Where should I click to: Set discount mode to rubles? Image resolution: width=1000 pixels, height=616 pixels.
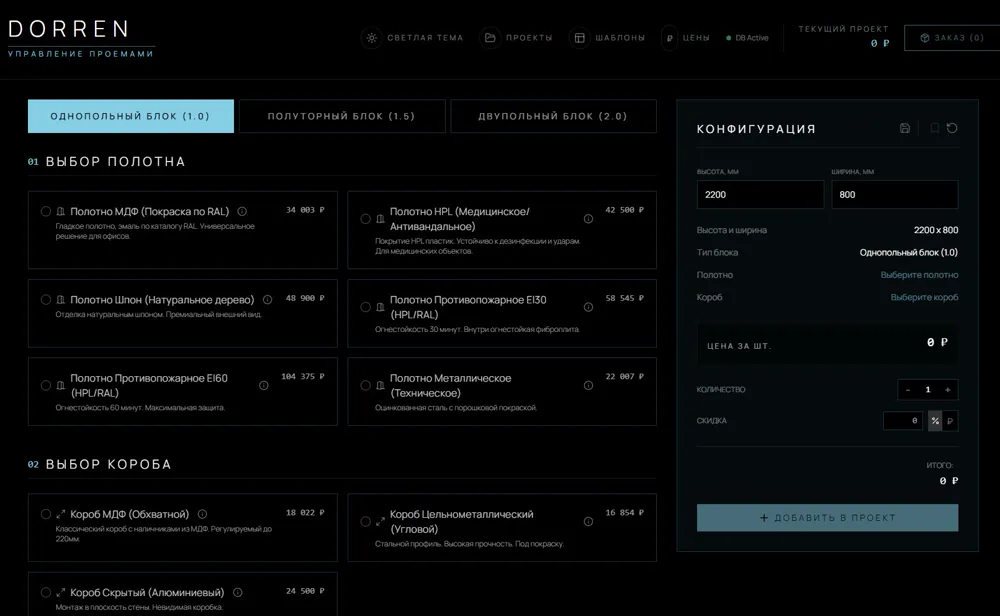coord(950,421)
